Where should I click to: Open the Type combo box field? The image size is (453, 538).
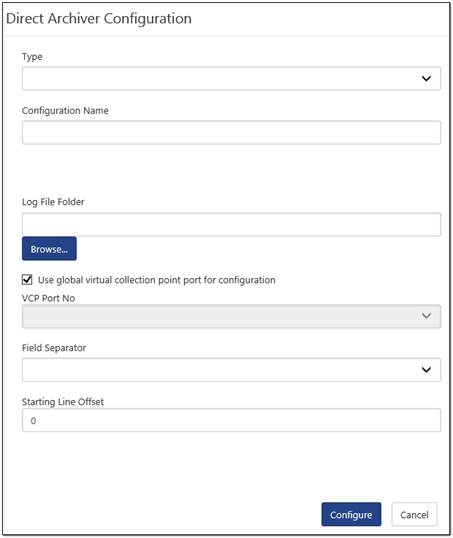click(x=231, y=79)
